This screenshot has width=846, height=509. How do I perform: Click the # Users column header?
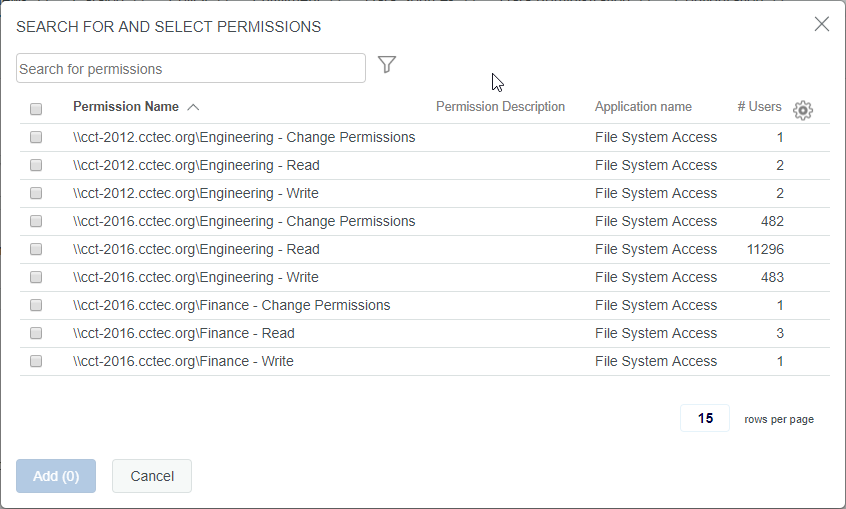coord(759,107)
